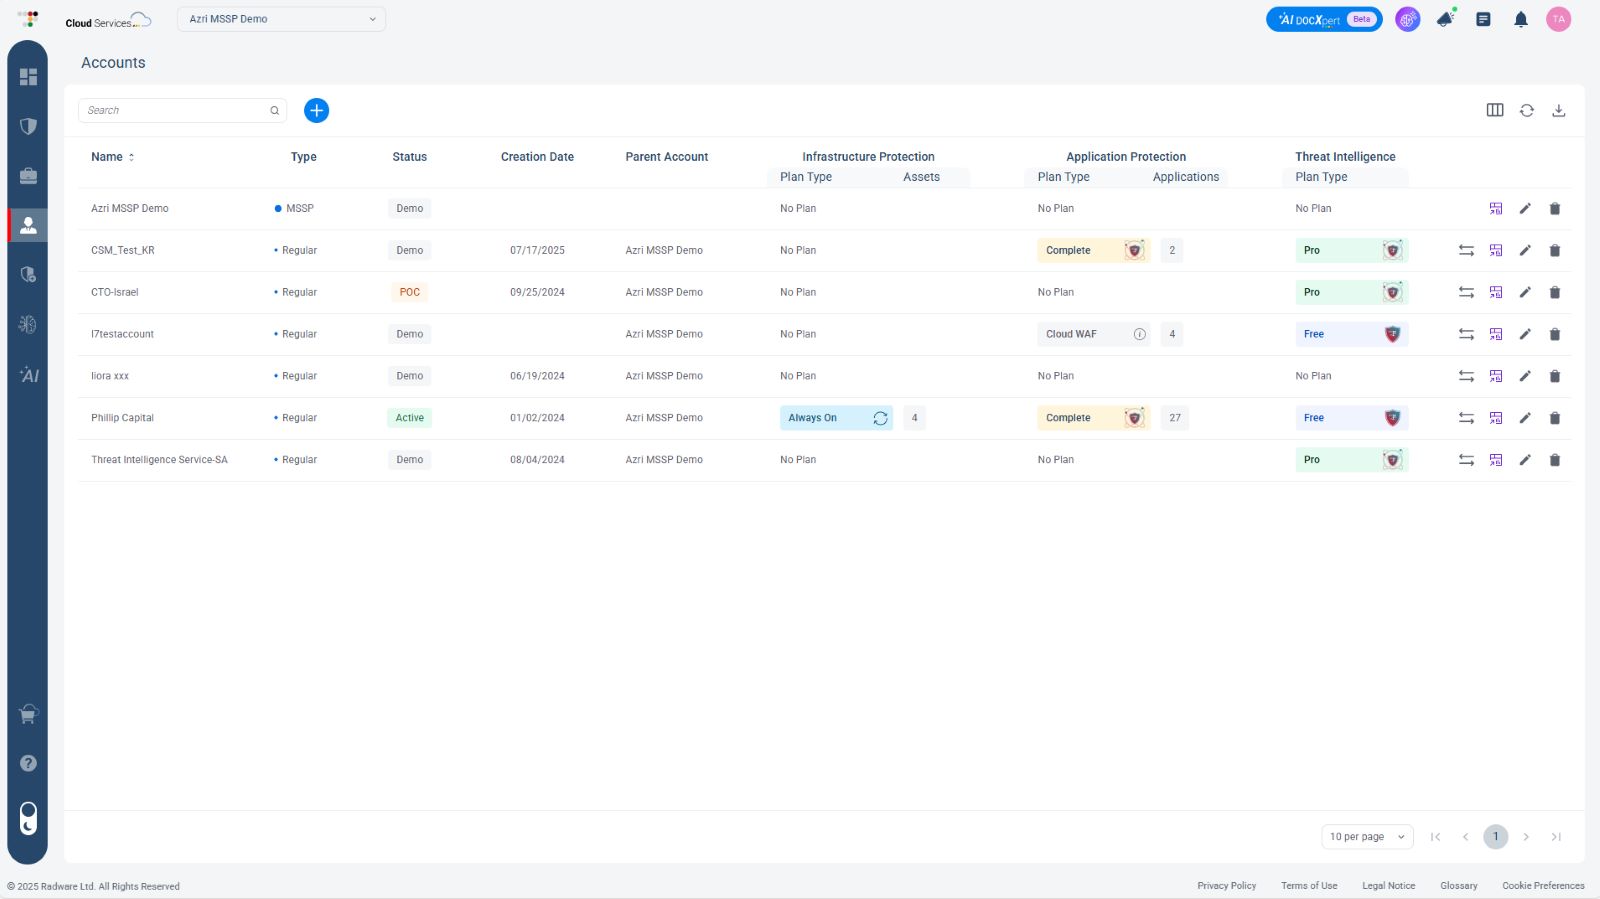Click the switch arrows icon for CSM_Test_KR
This screenshot has height=899, width=1600.
point(1466,250)
